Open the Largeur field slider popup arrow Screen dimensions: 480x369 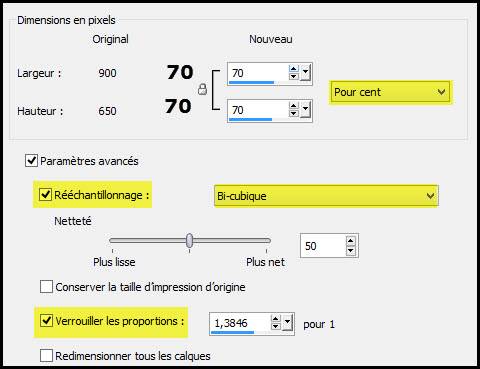(x=305, y=73)
